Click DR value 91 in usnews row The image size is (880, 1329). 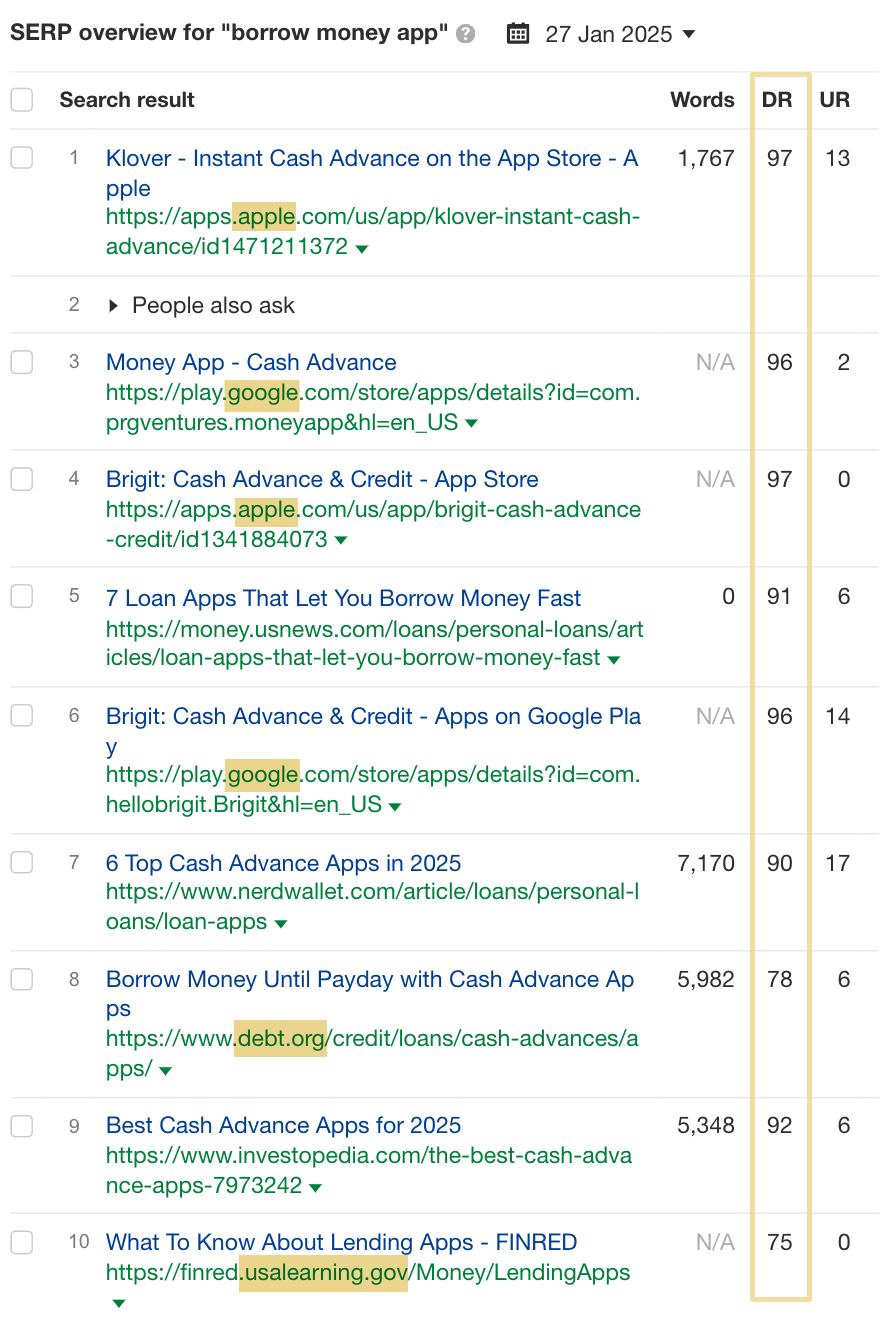point(779,597)
